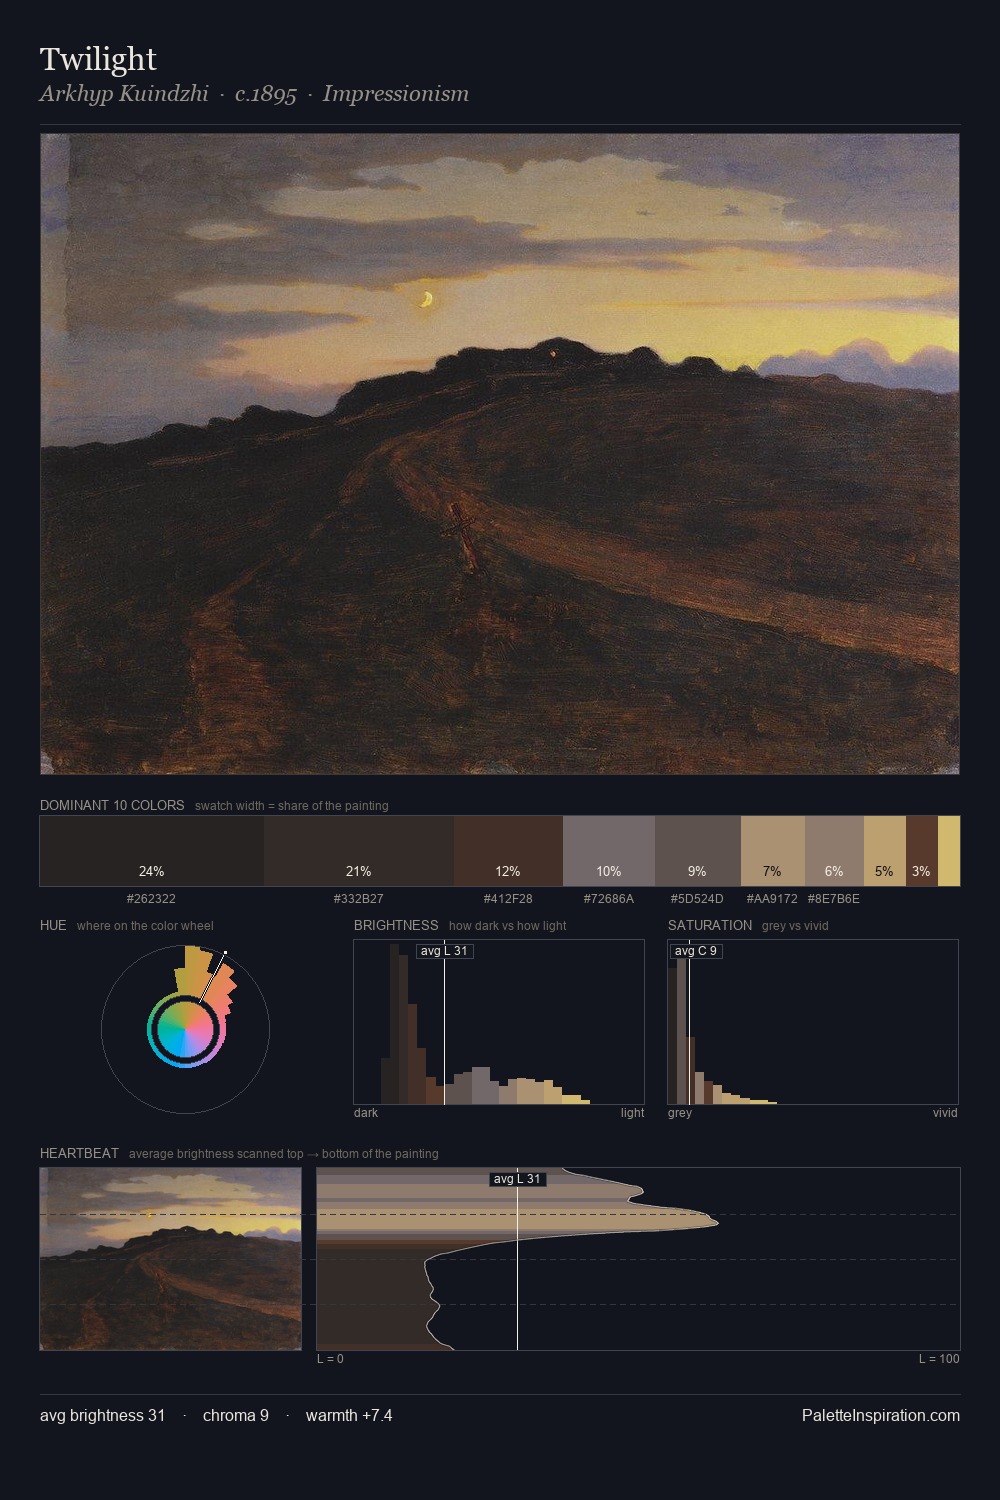Viewport: 1000px width, 1500px height.
Task: Select the 21% dark brown swatch
Action: pos(359,851)
